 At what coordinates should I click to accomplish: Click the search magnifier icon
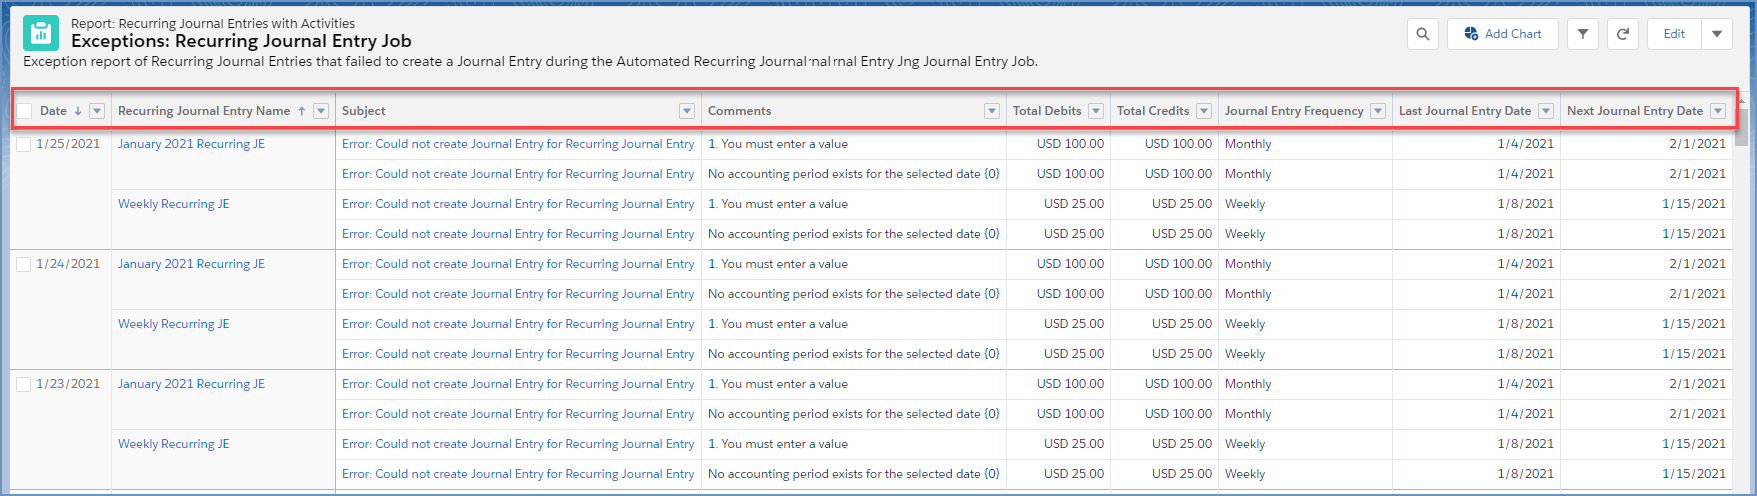pos(1422,34)
